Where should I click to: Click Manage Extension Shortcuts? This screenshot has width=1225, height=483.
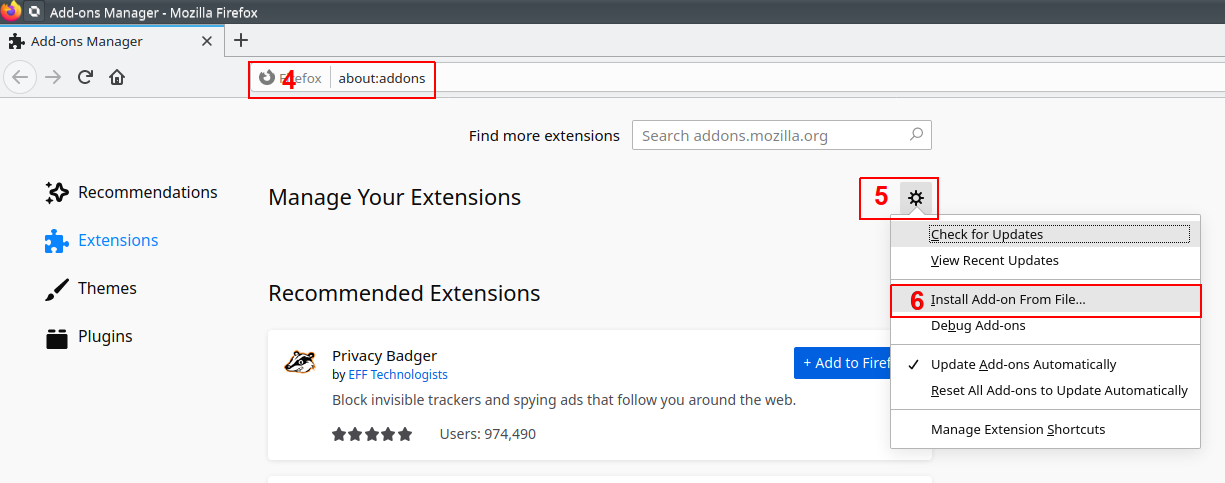click(1017, 430)
